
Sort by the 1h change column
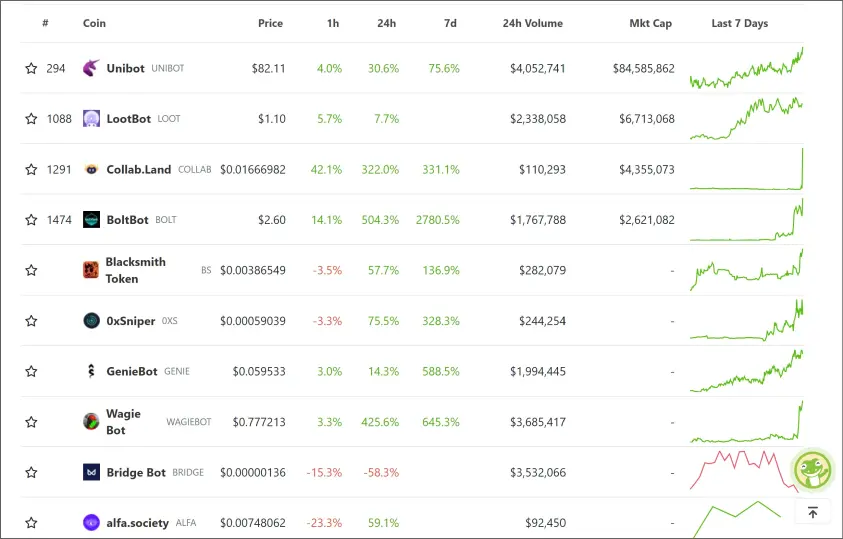point(333,23)
